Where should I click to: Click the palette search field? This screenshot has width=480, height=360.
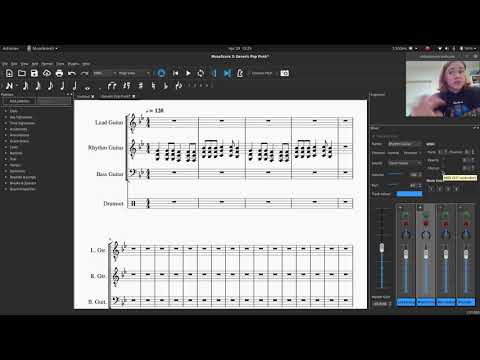[53, 101]
